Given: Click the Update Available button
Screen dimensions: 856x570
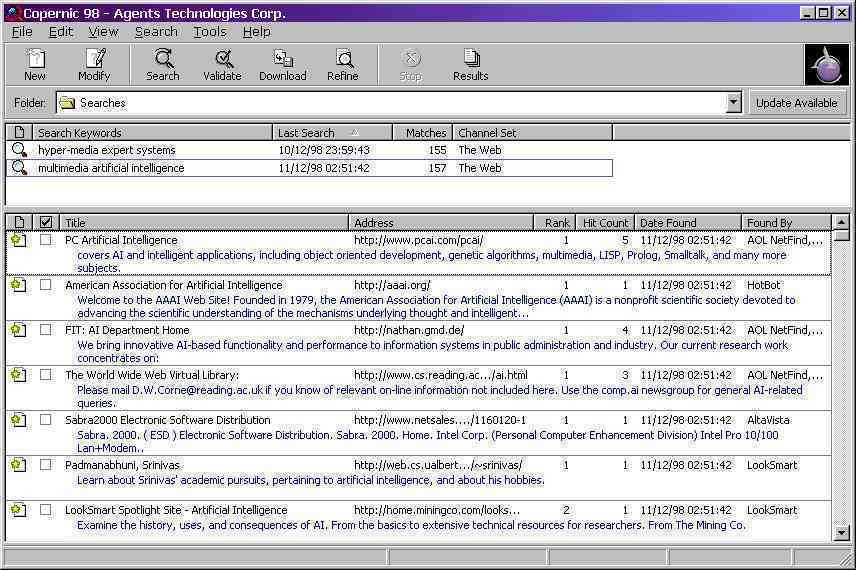Looking at the screenshot, I should pos(796,103).
